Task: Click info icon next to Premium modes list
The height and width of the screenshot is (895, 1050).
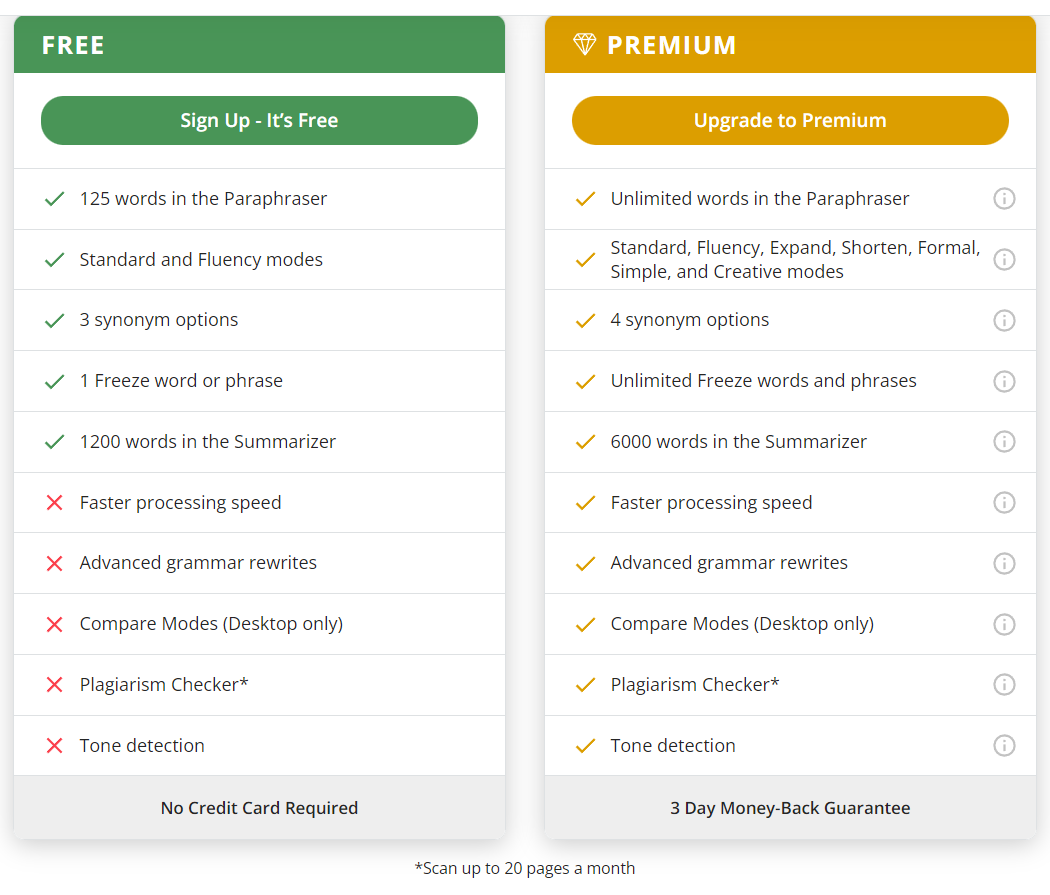Action: pyautogui.click(x=1004, y=260)
